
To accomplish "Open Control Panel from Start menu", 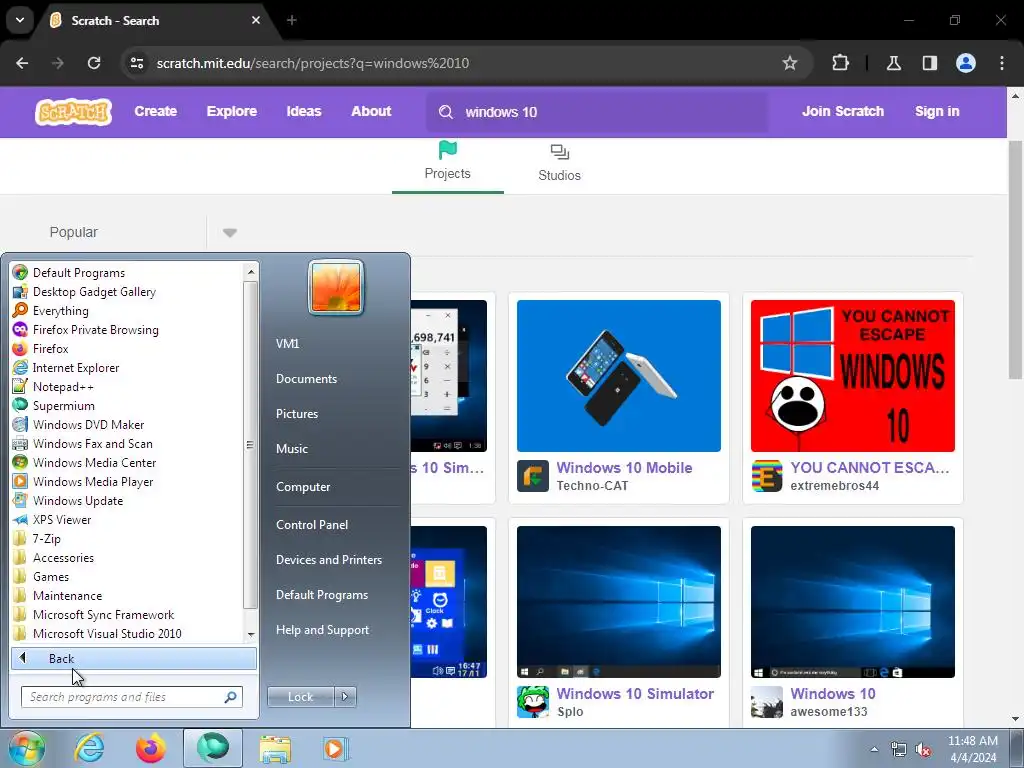I will (312, 525).
